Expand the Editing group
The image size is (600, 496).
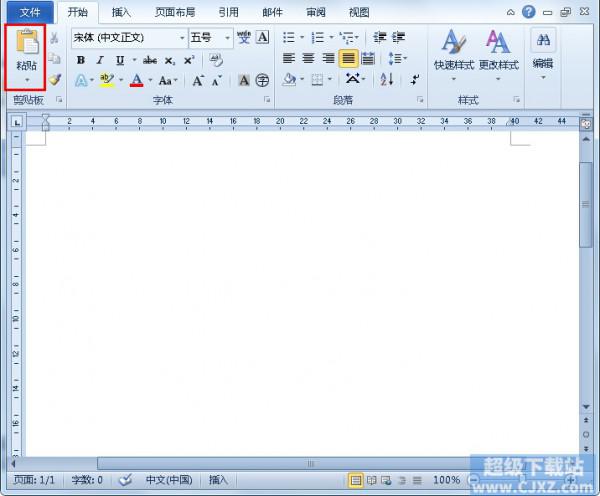543,54
